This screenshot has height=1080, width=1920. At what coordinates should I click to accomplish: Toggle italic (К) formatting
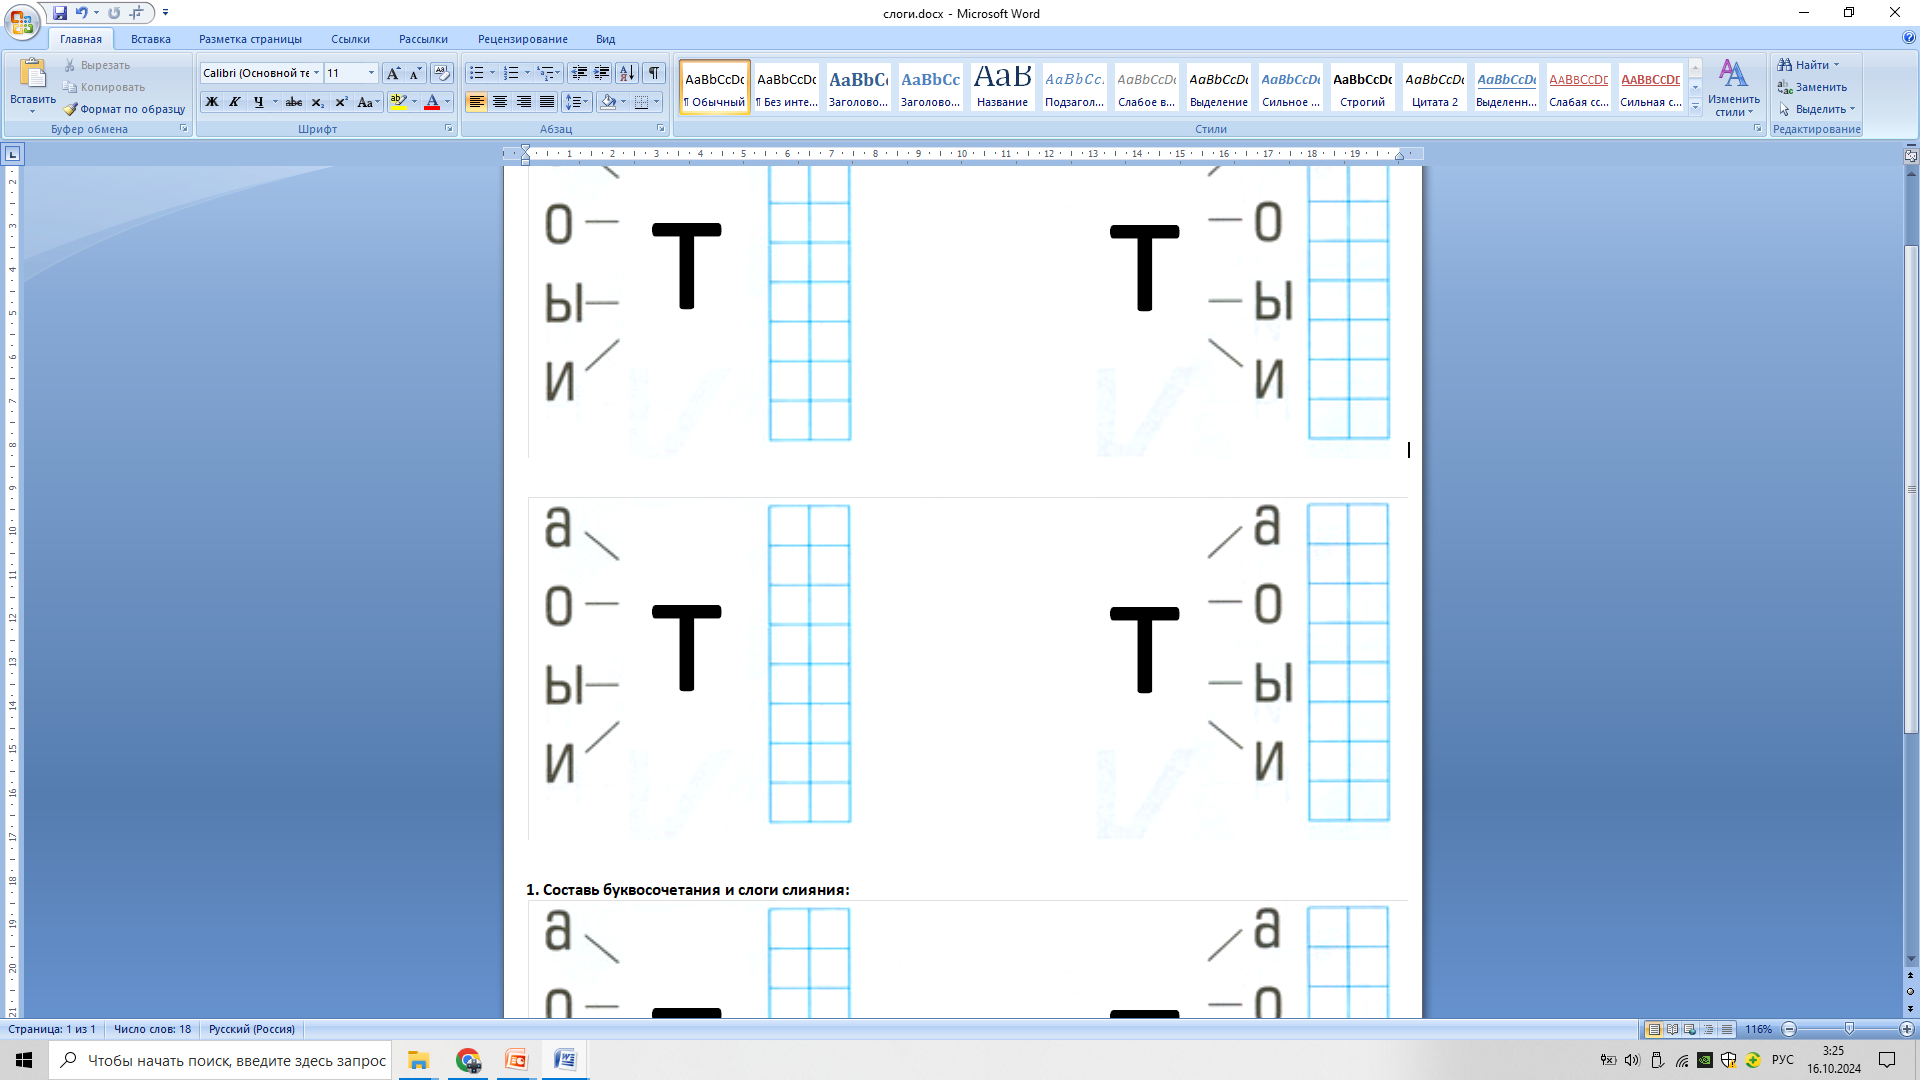pos(235,102)
